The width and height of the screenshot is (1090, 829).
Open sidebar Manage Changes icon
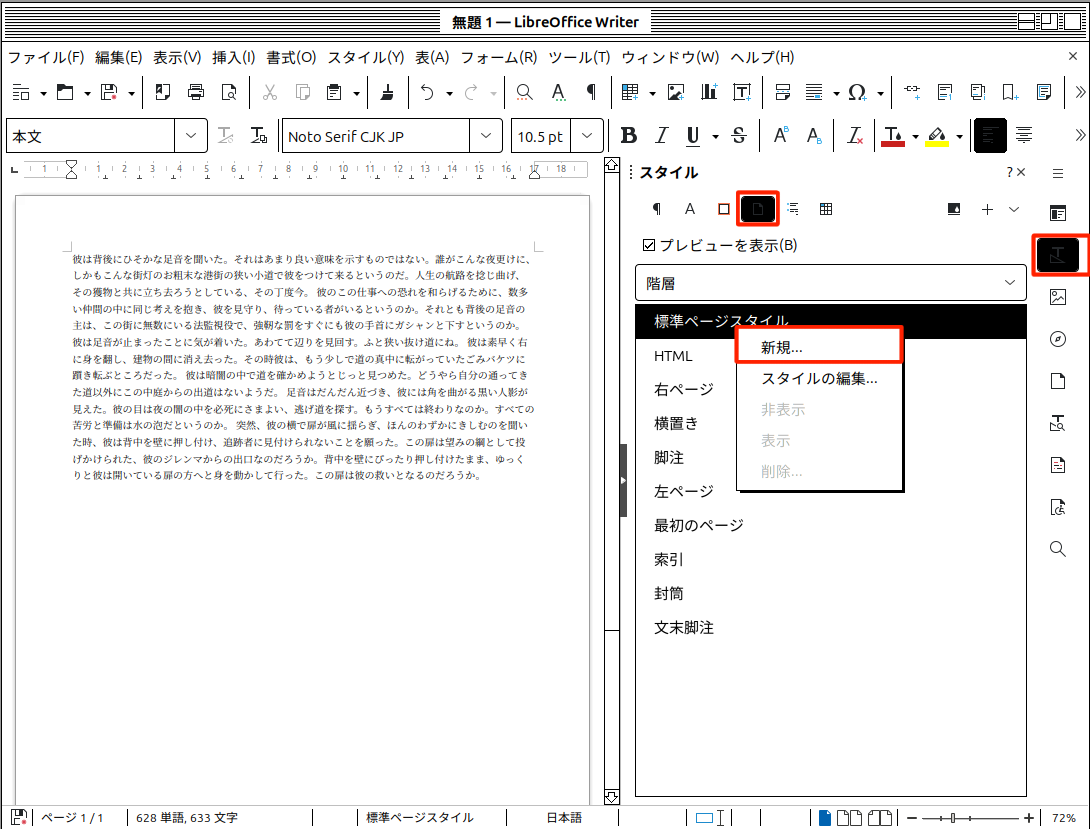pyautogui.click(x=1058, y=465)
